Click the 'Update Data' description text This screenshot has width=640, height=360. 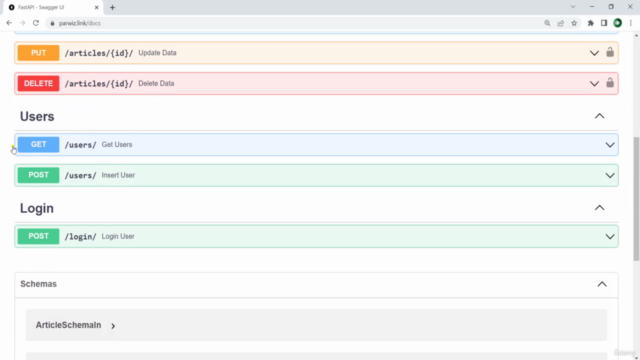pyautogui.click(x=157, y=53)
